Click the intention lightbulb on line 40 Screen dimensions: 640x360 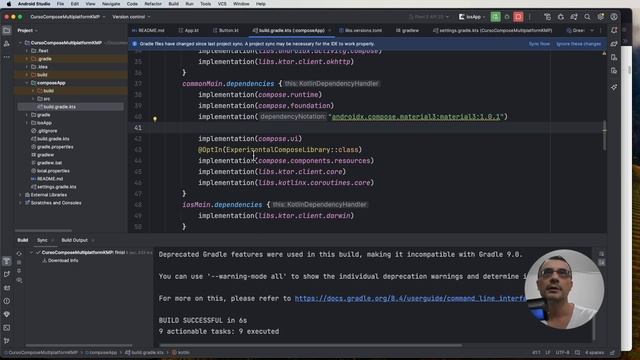(155, 119)
